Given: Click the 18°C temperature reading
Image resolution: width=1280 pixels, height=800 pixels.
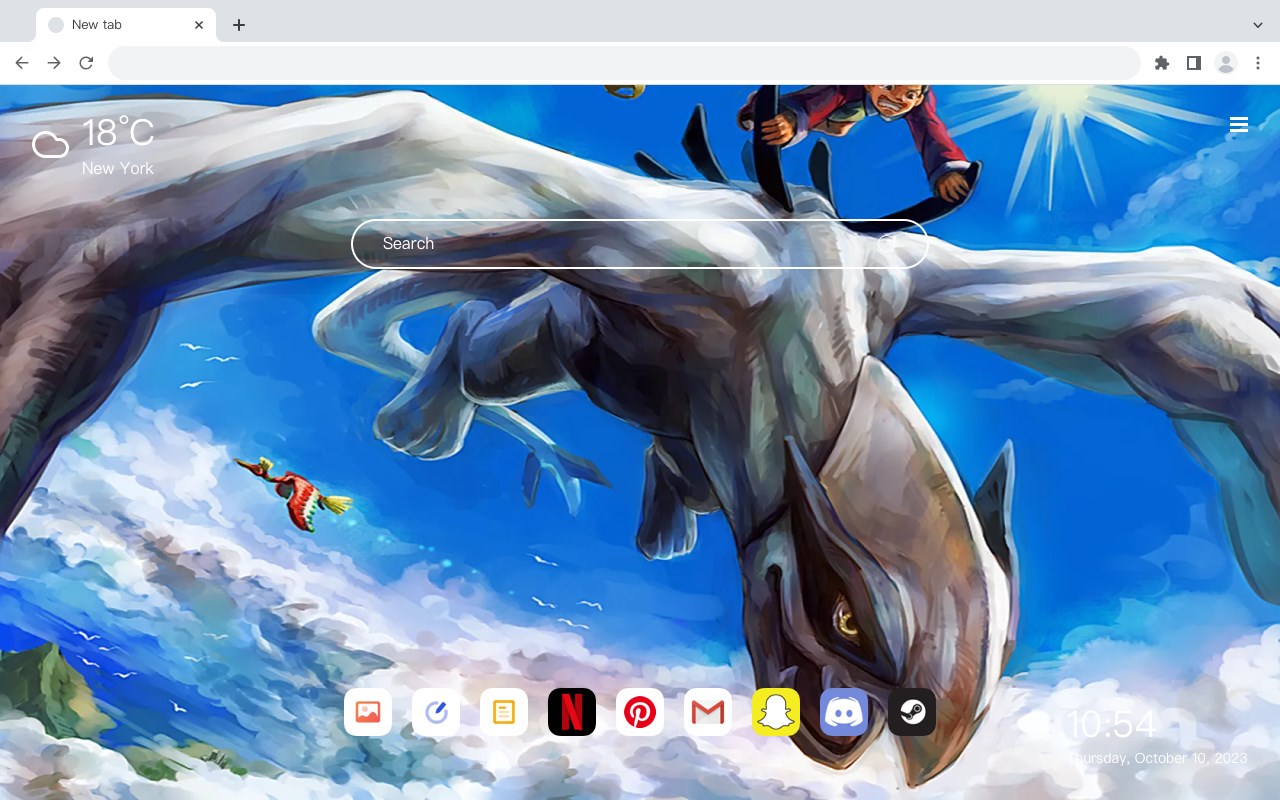Looking at the screenshot, I should point(118,133).
